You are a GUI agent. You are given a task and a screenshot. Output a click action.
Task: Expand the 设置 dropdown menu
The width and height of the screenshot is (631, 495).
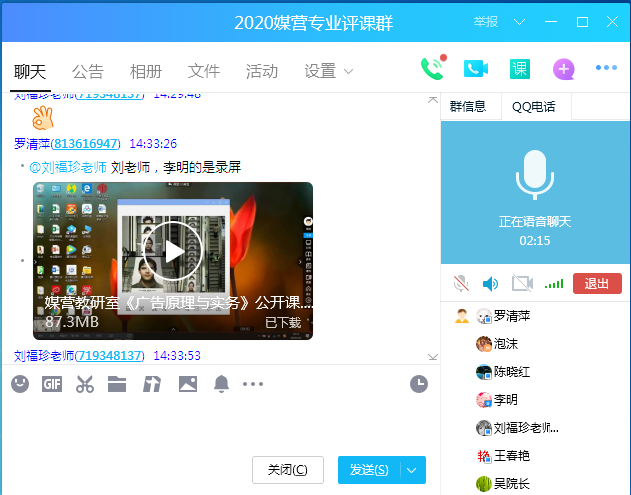coord(329,71)
